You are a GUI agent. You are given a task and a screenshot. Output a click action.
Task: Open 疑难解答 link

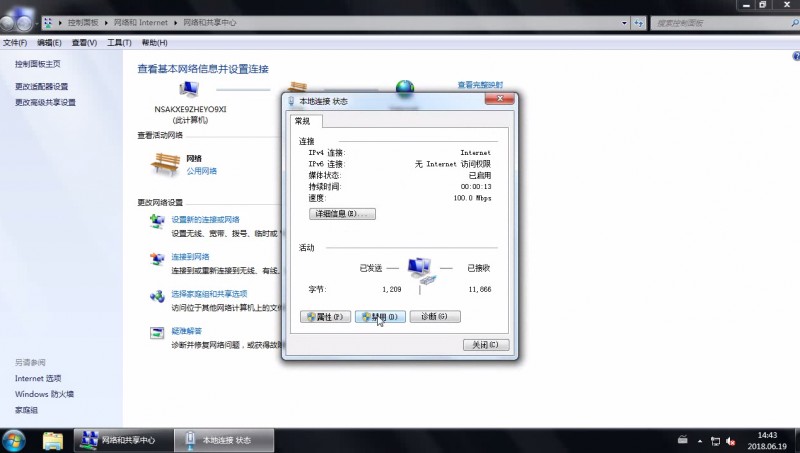pyautogui.click(x=186, y=331)
